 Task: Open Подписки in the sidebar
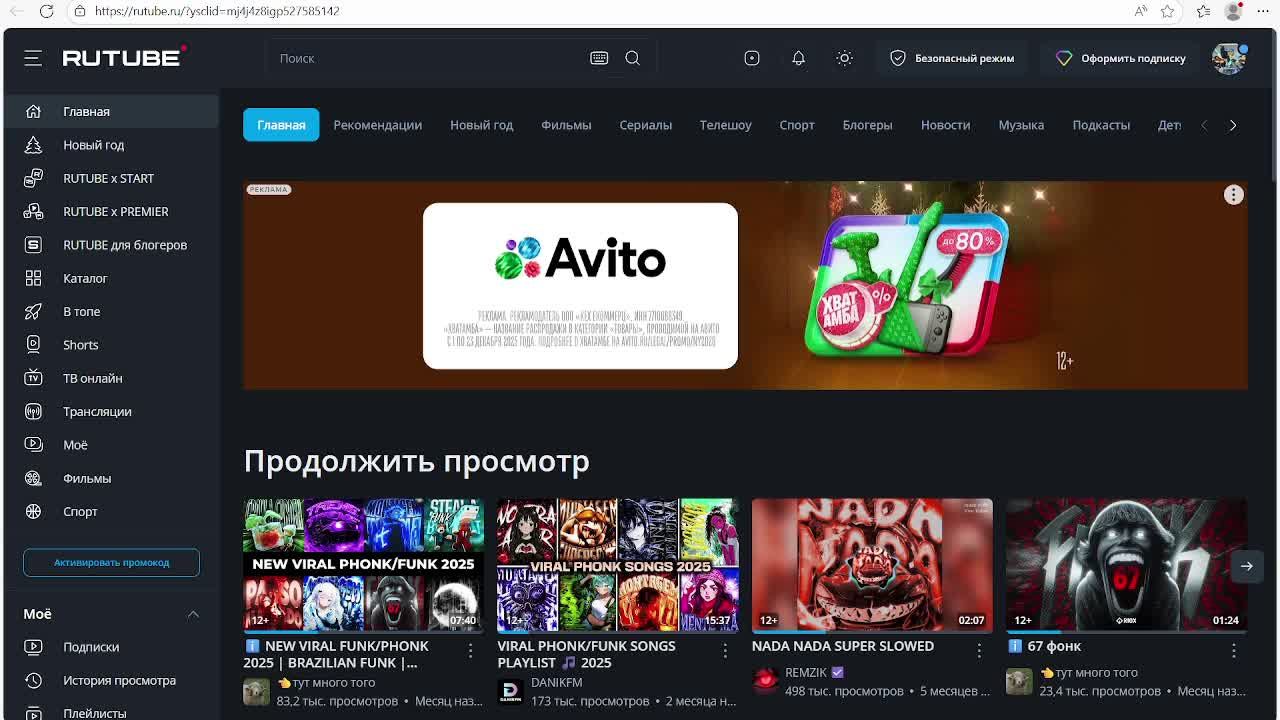coord(110,647)
